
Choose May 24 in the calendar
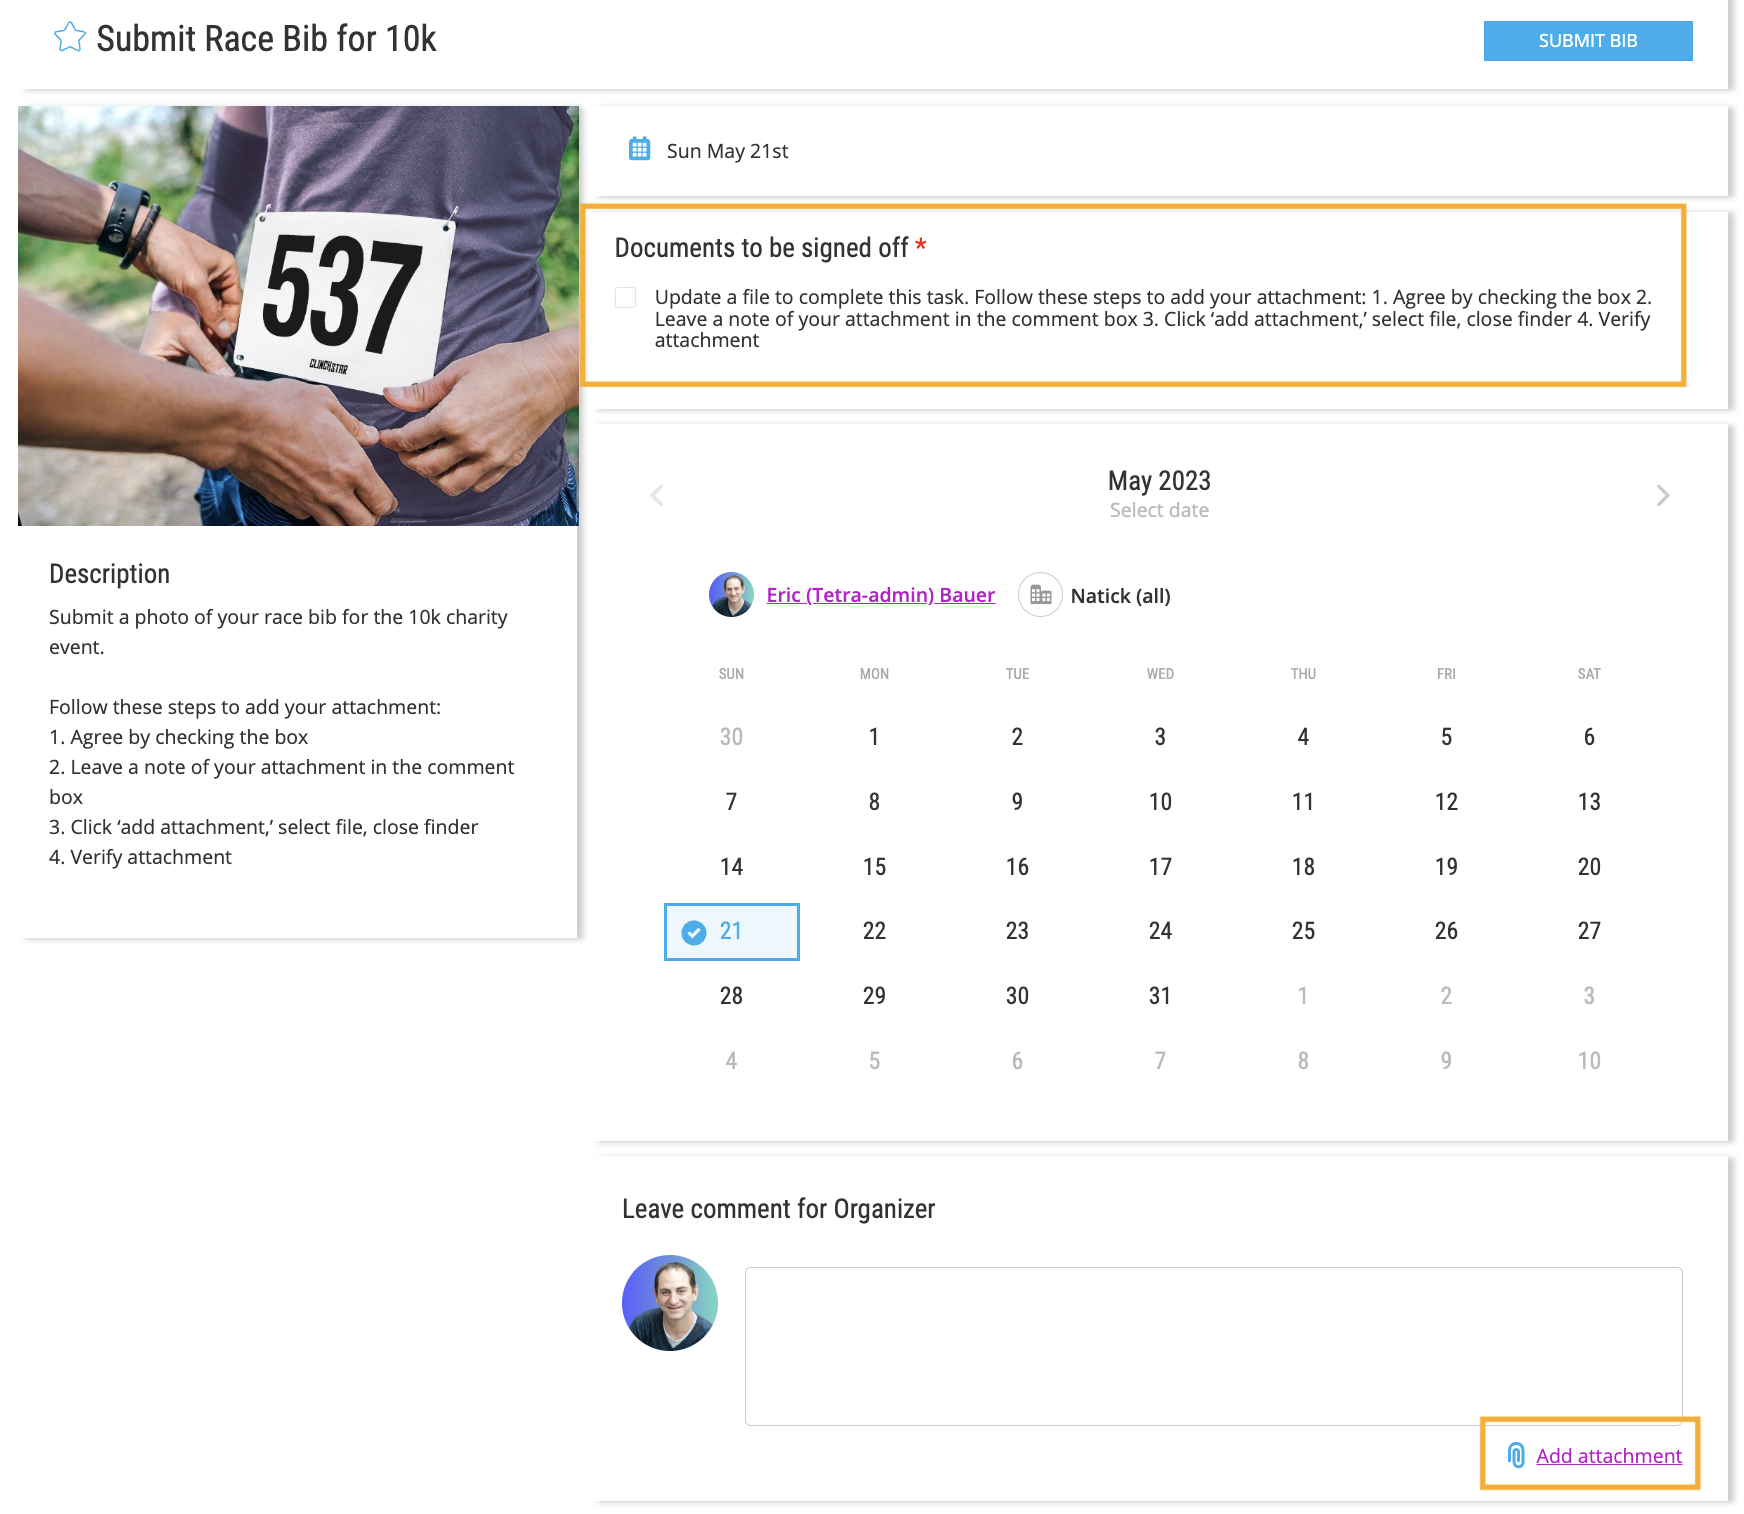tap(1160, 931)
